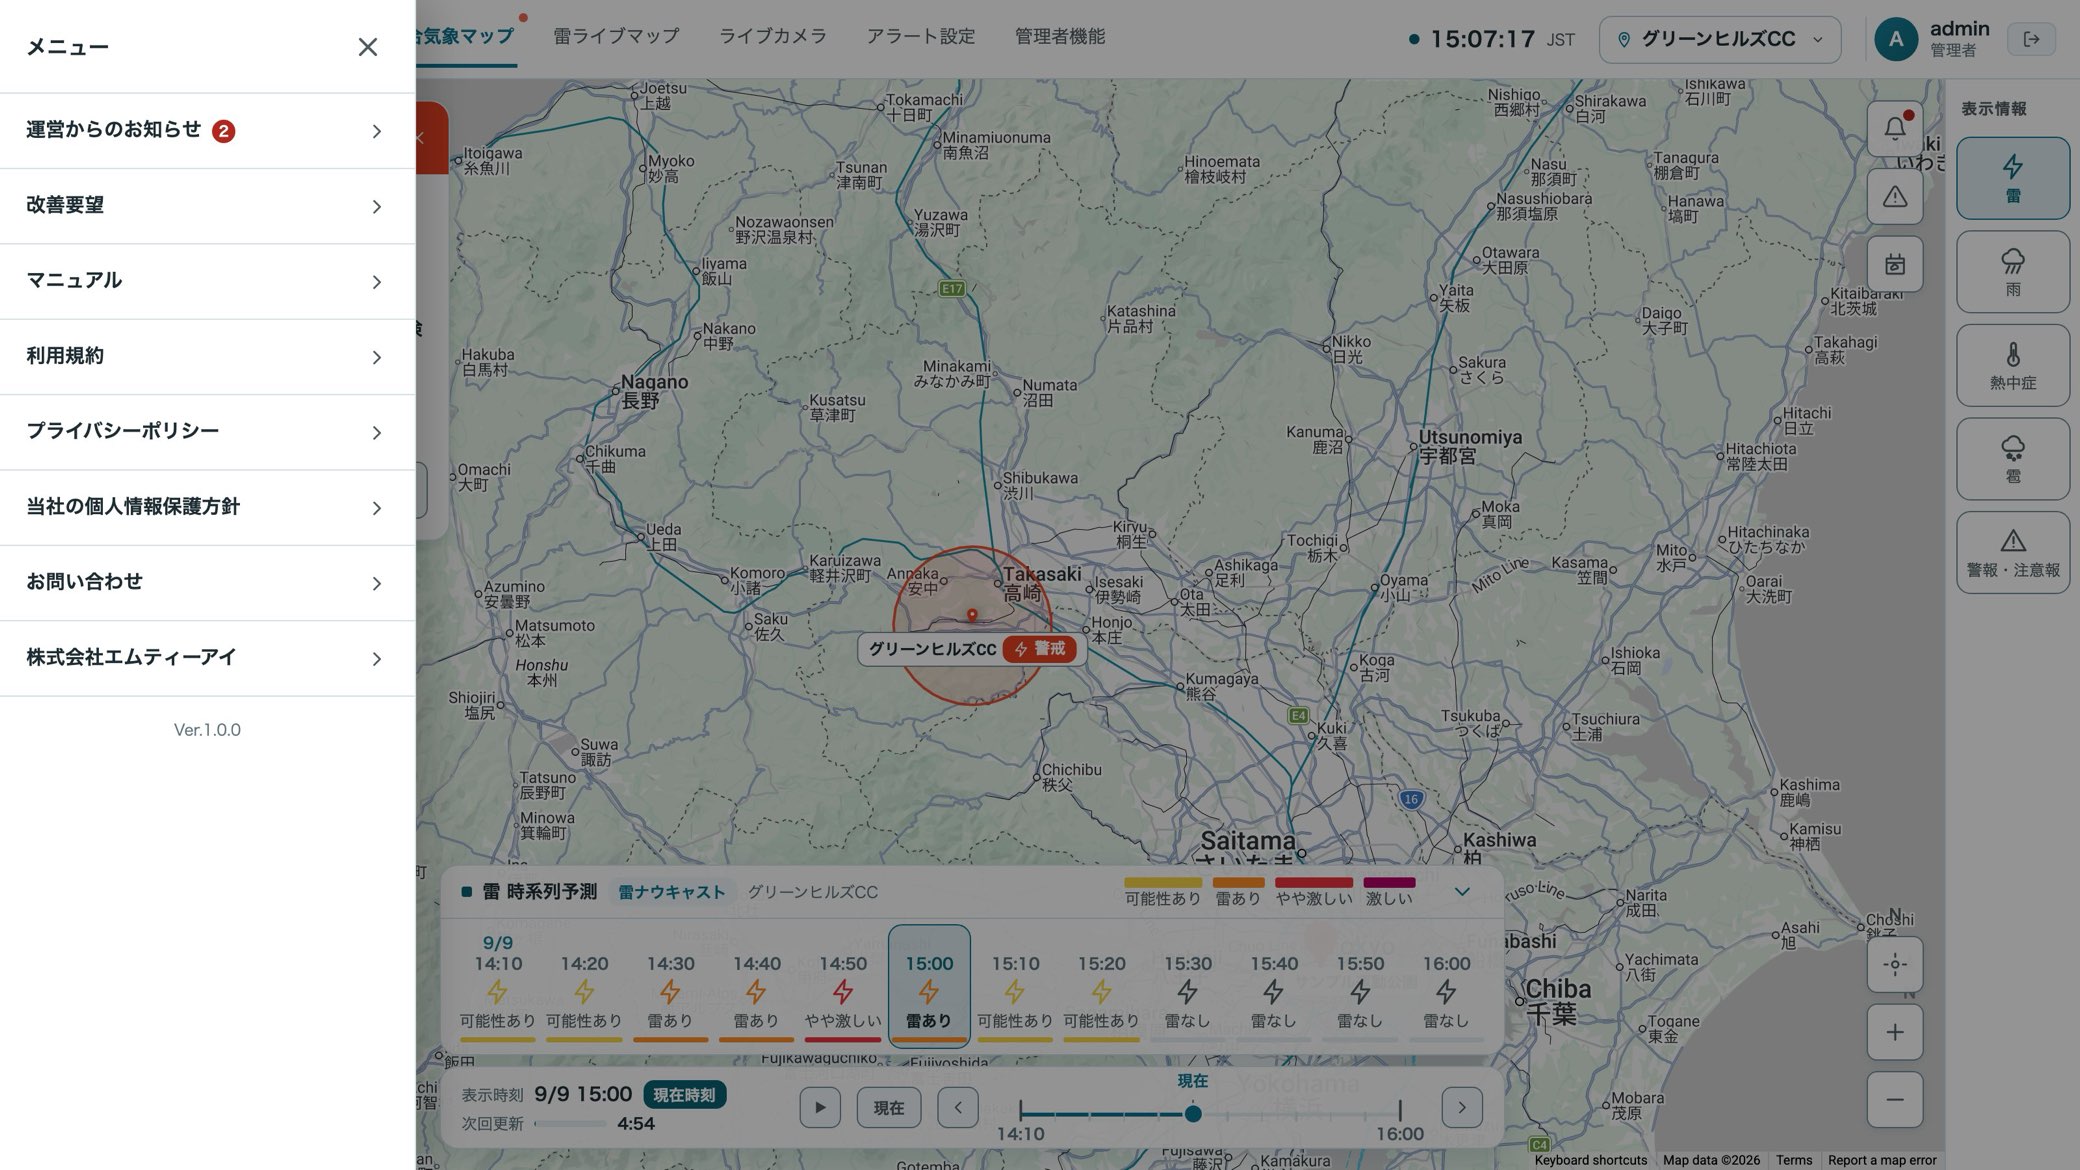This screenshot has height=1170, width=2080.
Task: Click the logout icon next to admin
Action: coord(2031,39)
